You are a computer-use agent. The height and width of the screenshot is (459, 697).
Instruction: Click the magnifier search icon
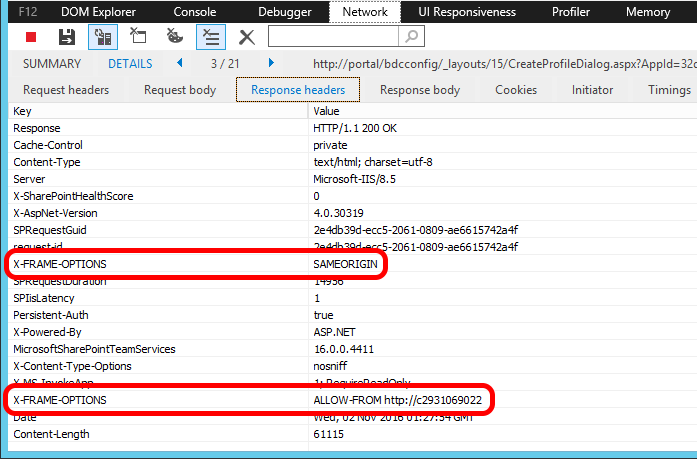[x=410, y=37]
